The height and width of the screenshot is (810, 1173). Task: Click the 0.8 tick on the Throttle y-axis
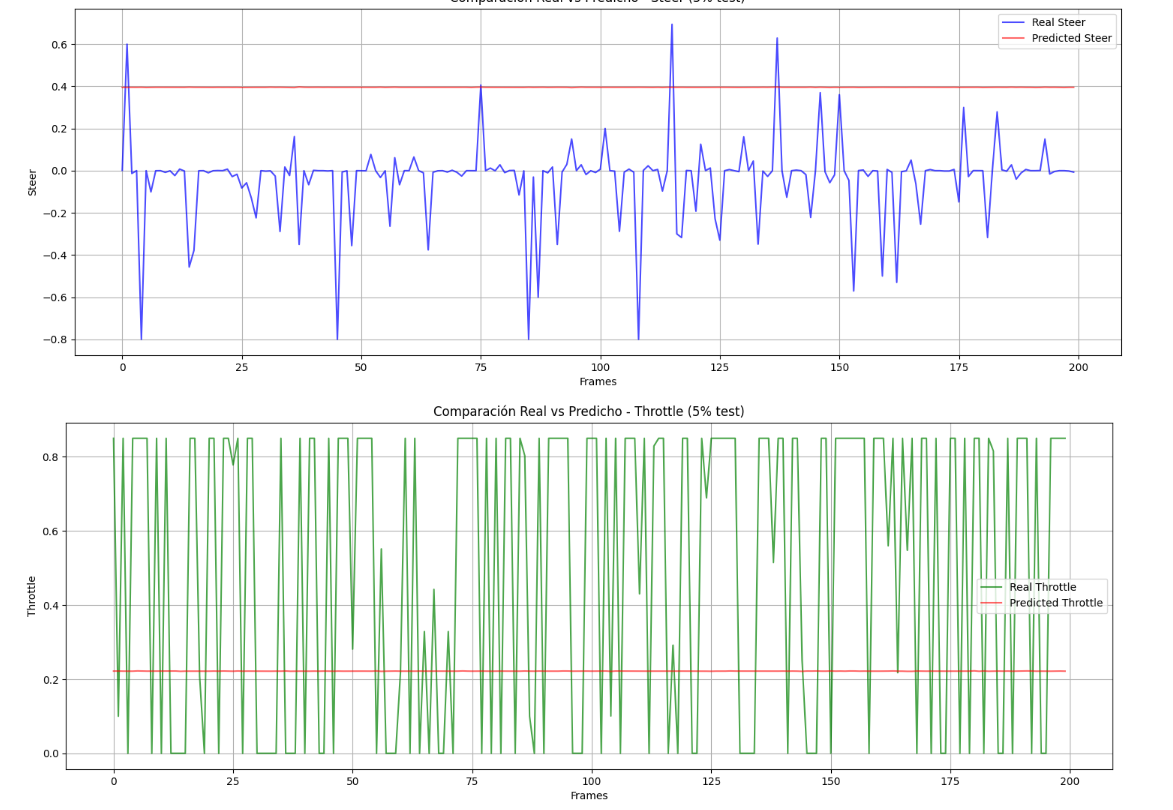pos(51,457)
